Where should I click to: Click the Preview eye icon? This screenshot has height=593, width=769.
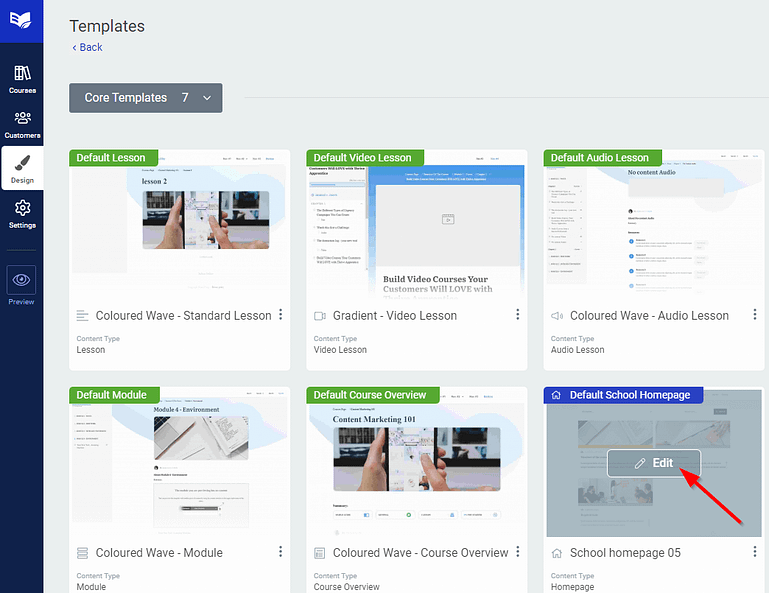[x=21, y=280]
